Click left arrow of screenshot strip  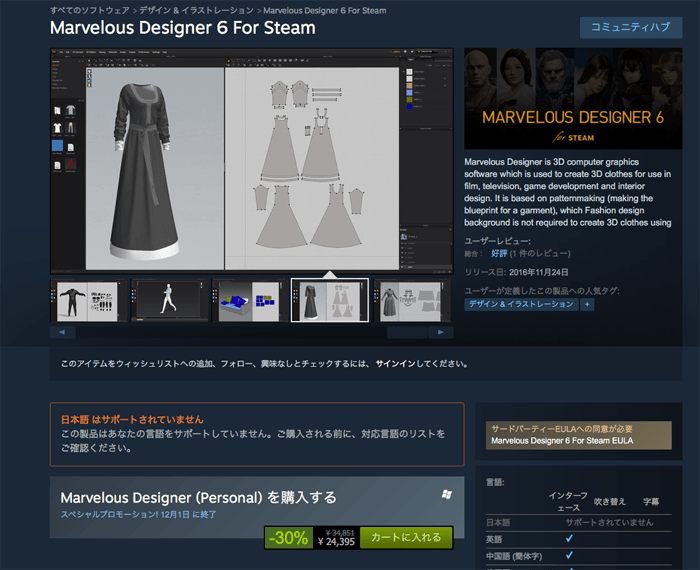62,332
